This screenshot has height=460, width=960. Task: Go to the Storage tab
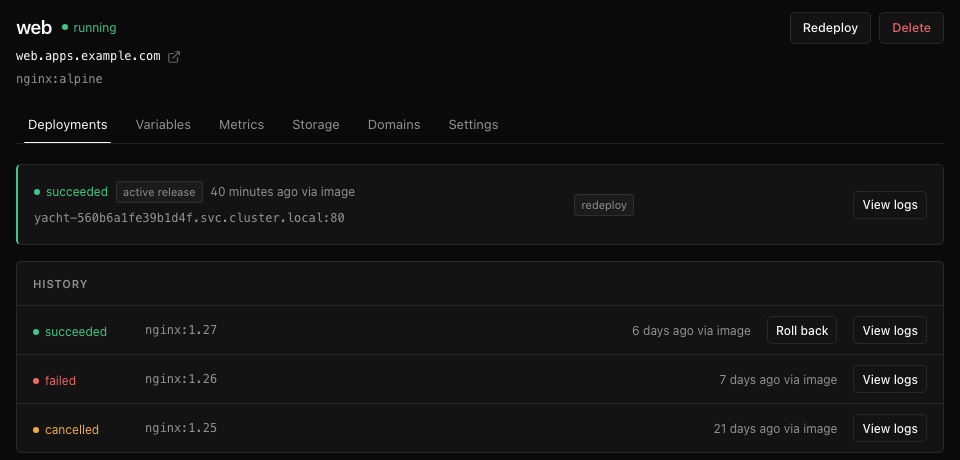[x=316, y=124]
